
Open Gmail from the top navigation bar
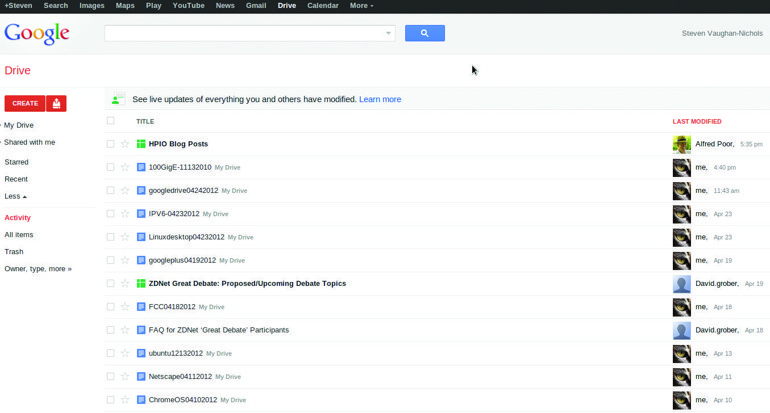pyautogui.click(x=256, y=6)
